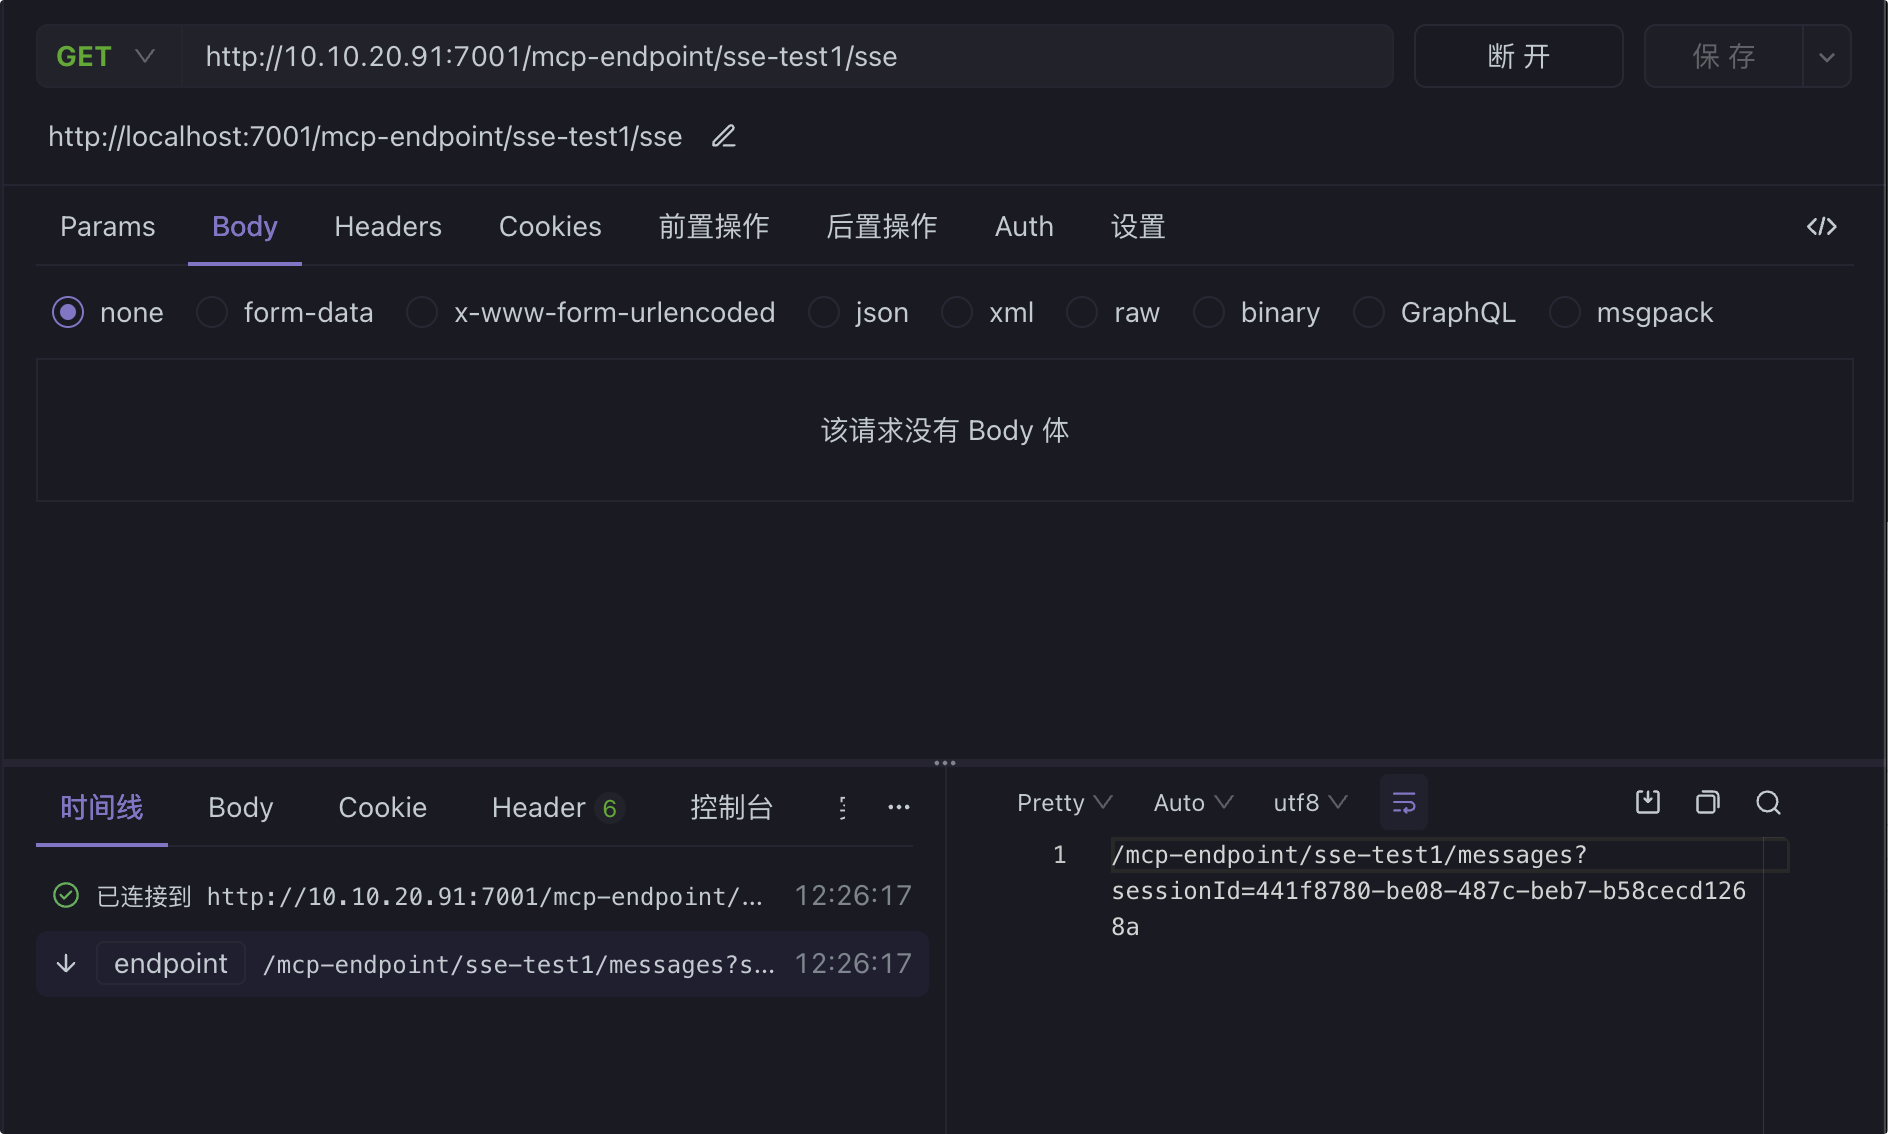Open the 控制台 console tab
Image resolution: width=1888 pixels, height=1134 pixels.
pyautogui.click(x=731, y=807)
